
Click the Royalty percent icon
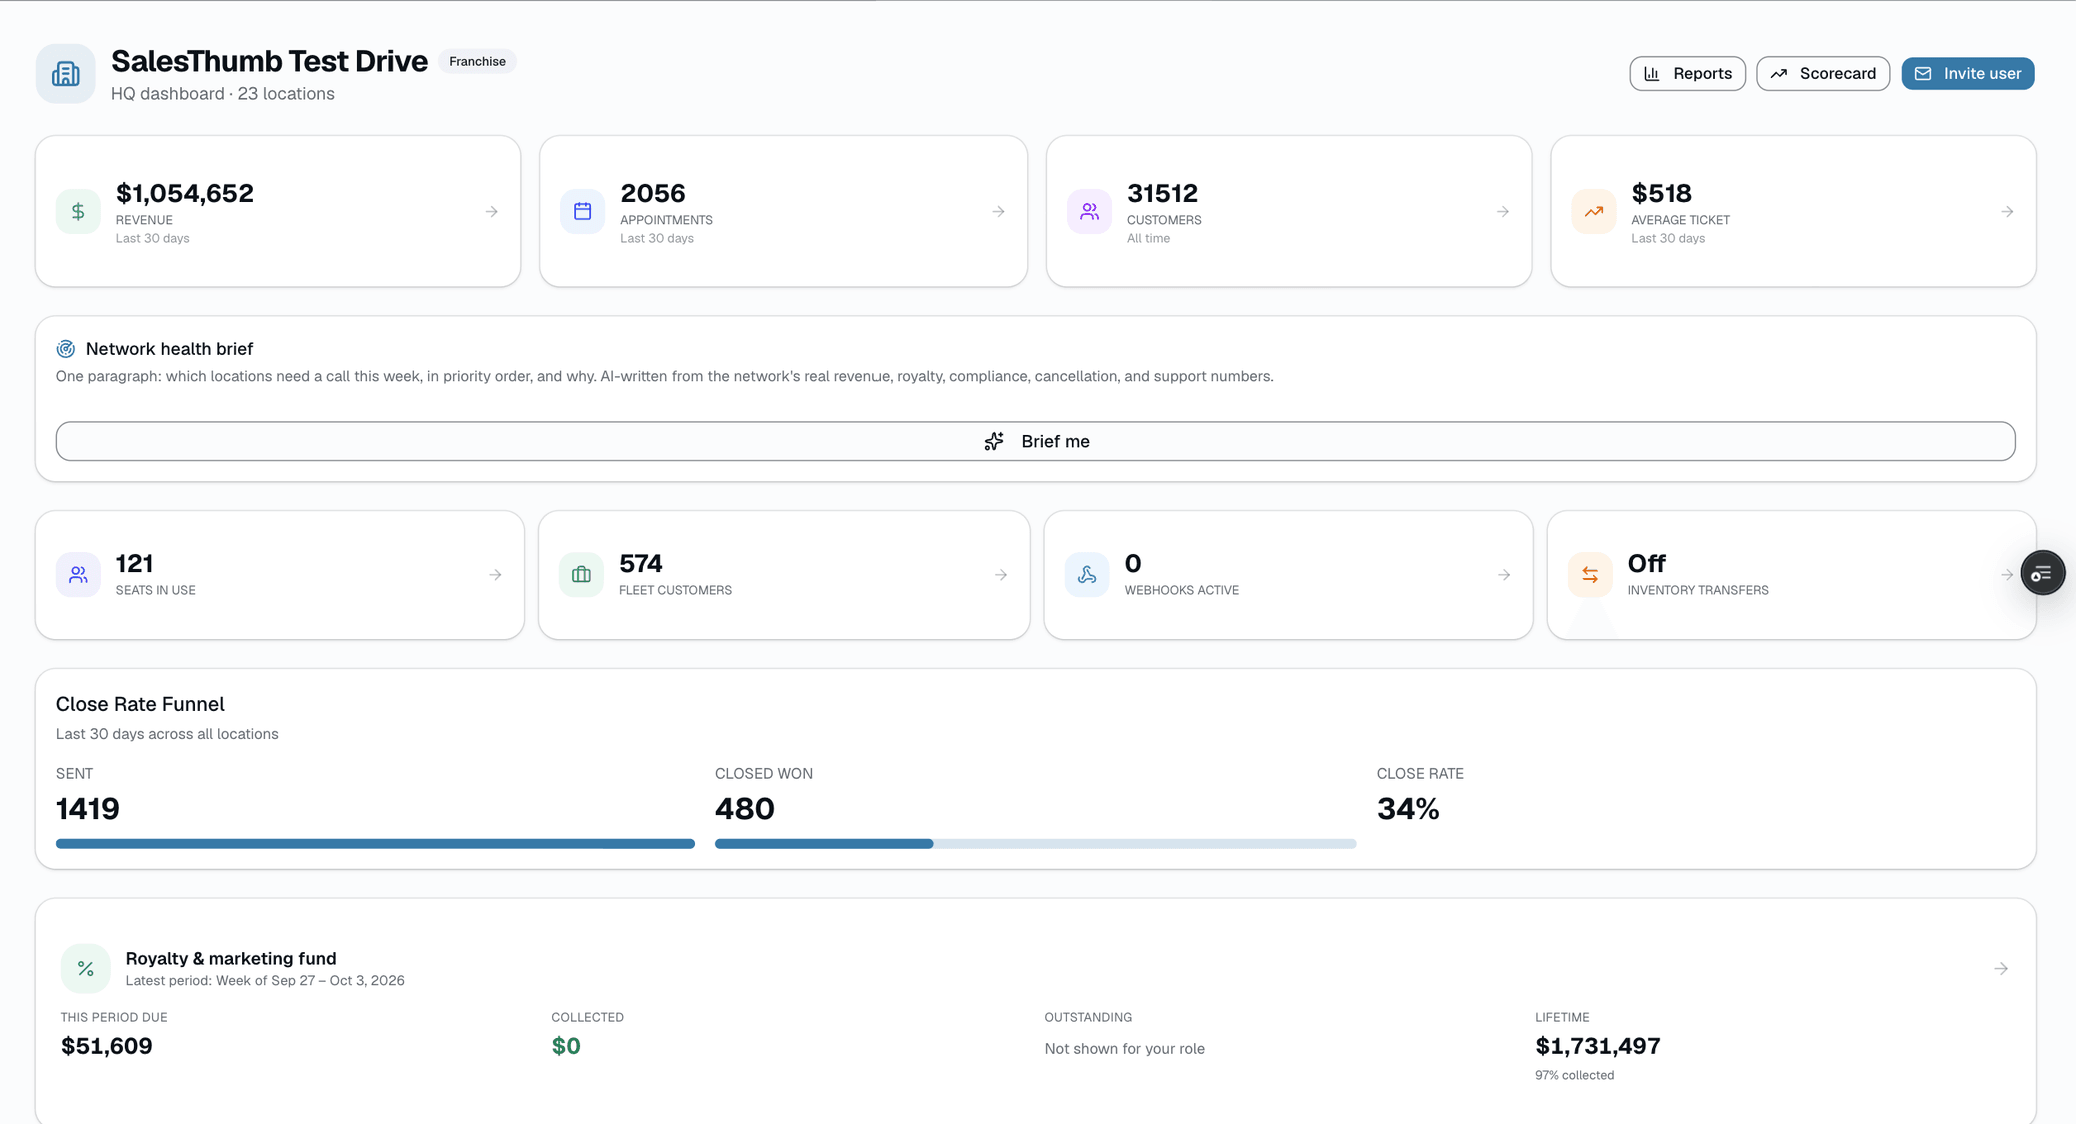[x=86, y=968]
